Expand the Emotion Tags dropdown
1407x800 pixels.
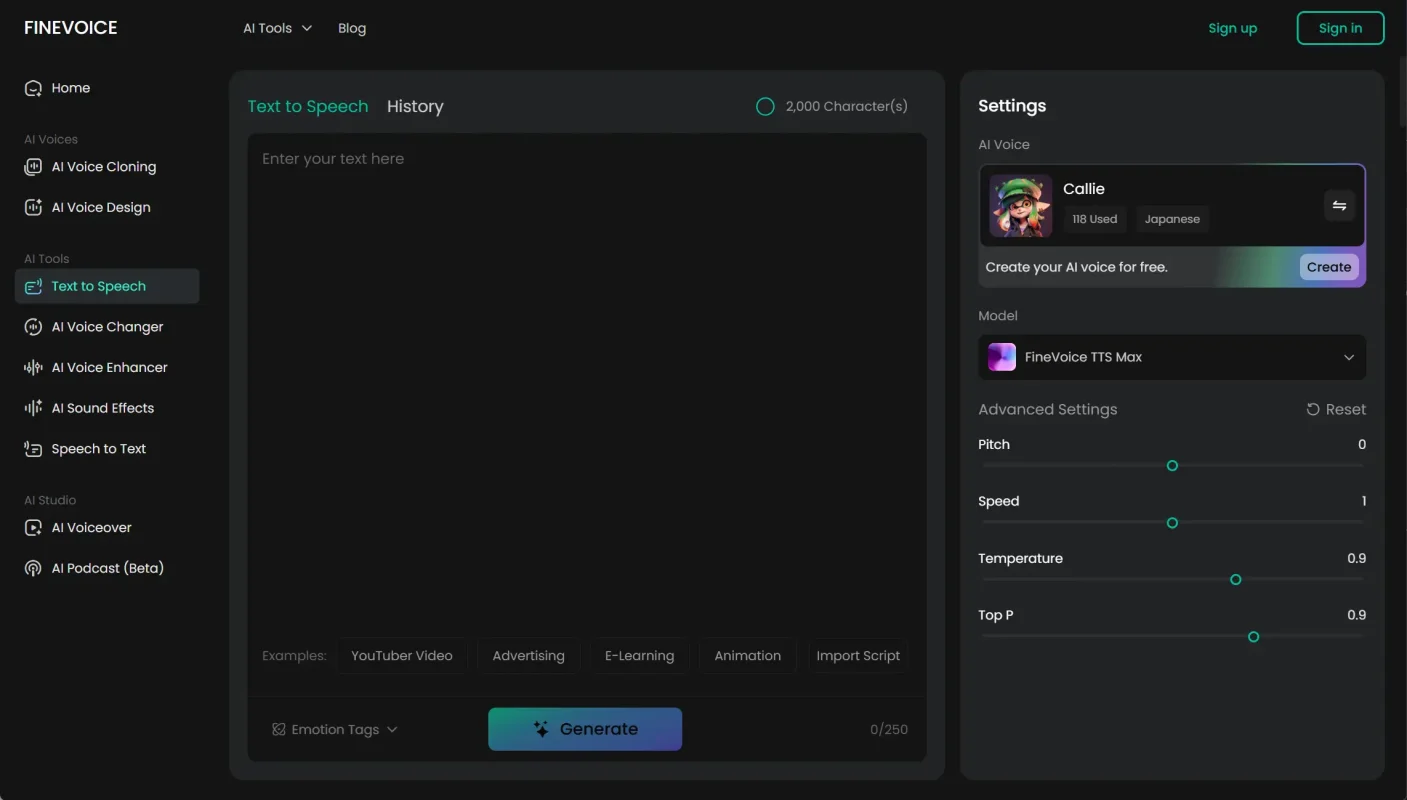[x=335, y=730]
